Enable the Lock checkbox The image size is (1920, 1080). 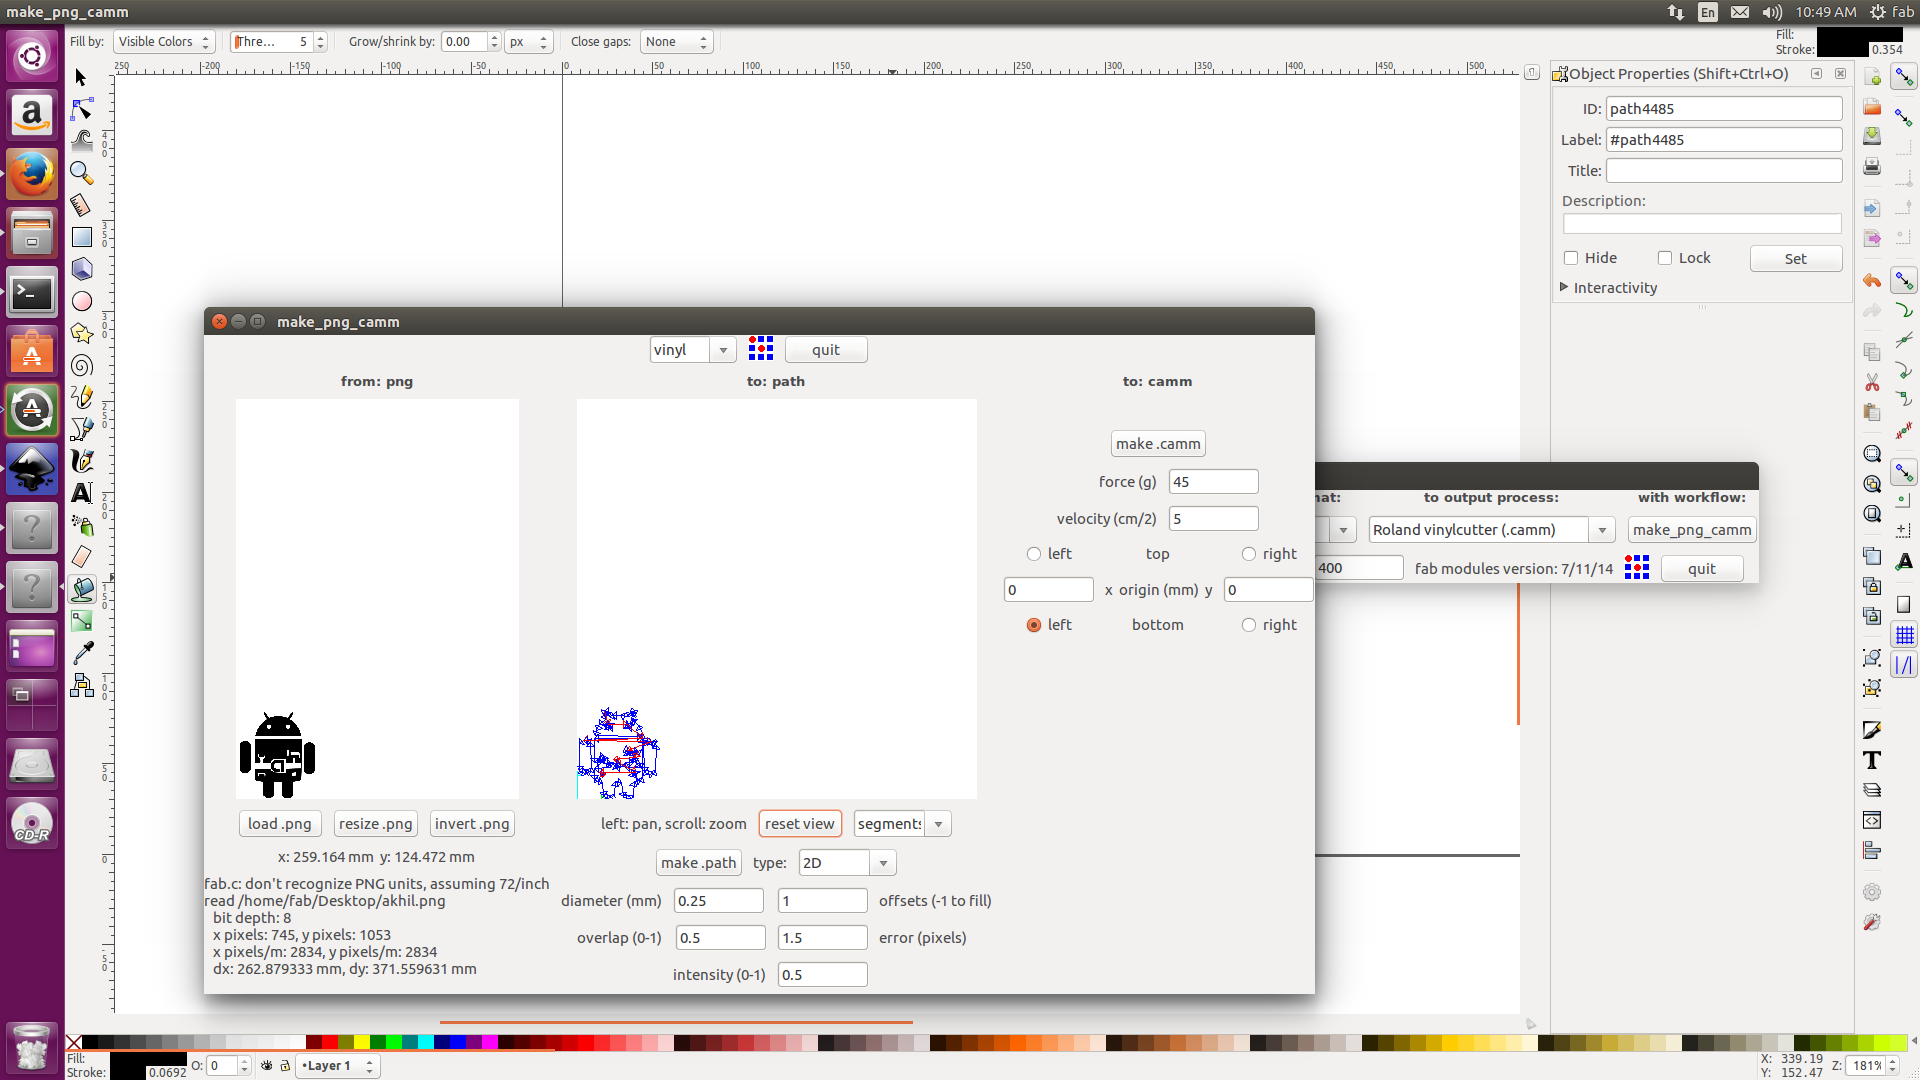1665,258
